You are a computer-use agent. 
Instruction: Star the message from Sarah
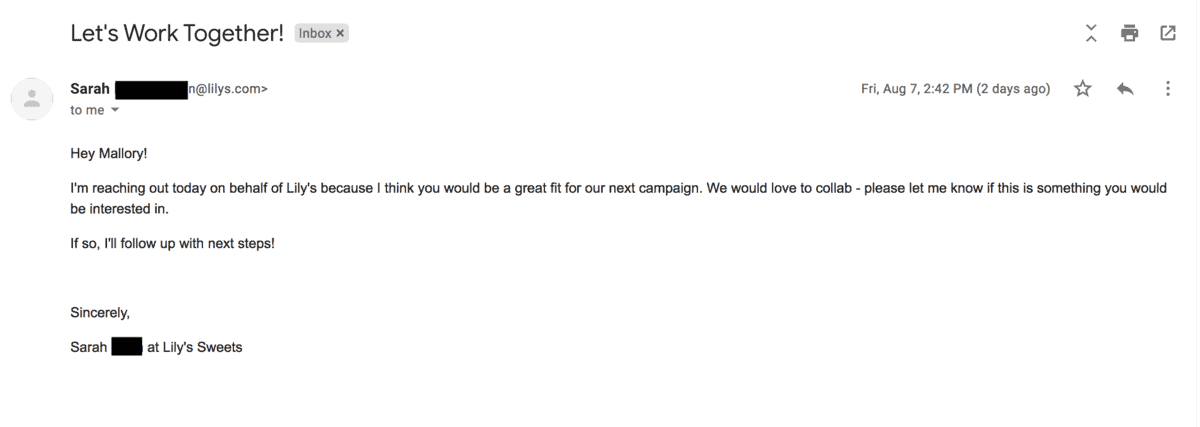(x=1082, y=89)
